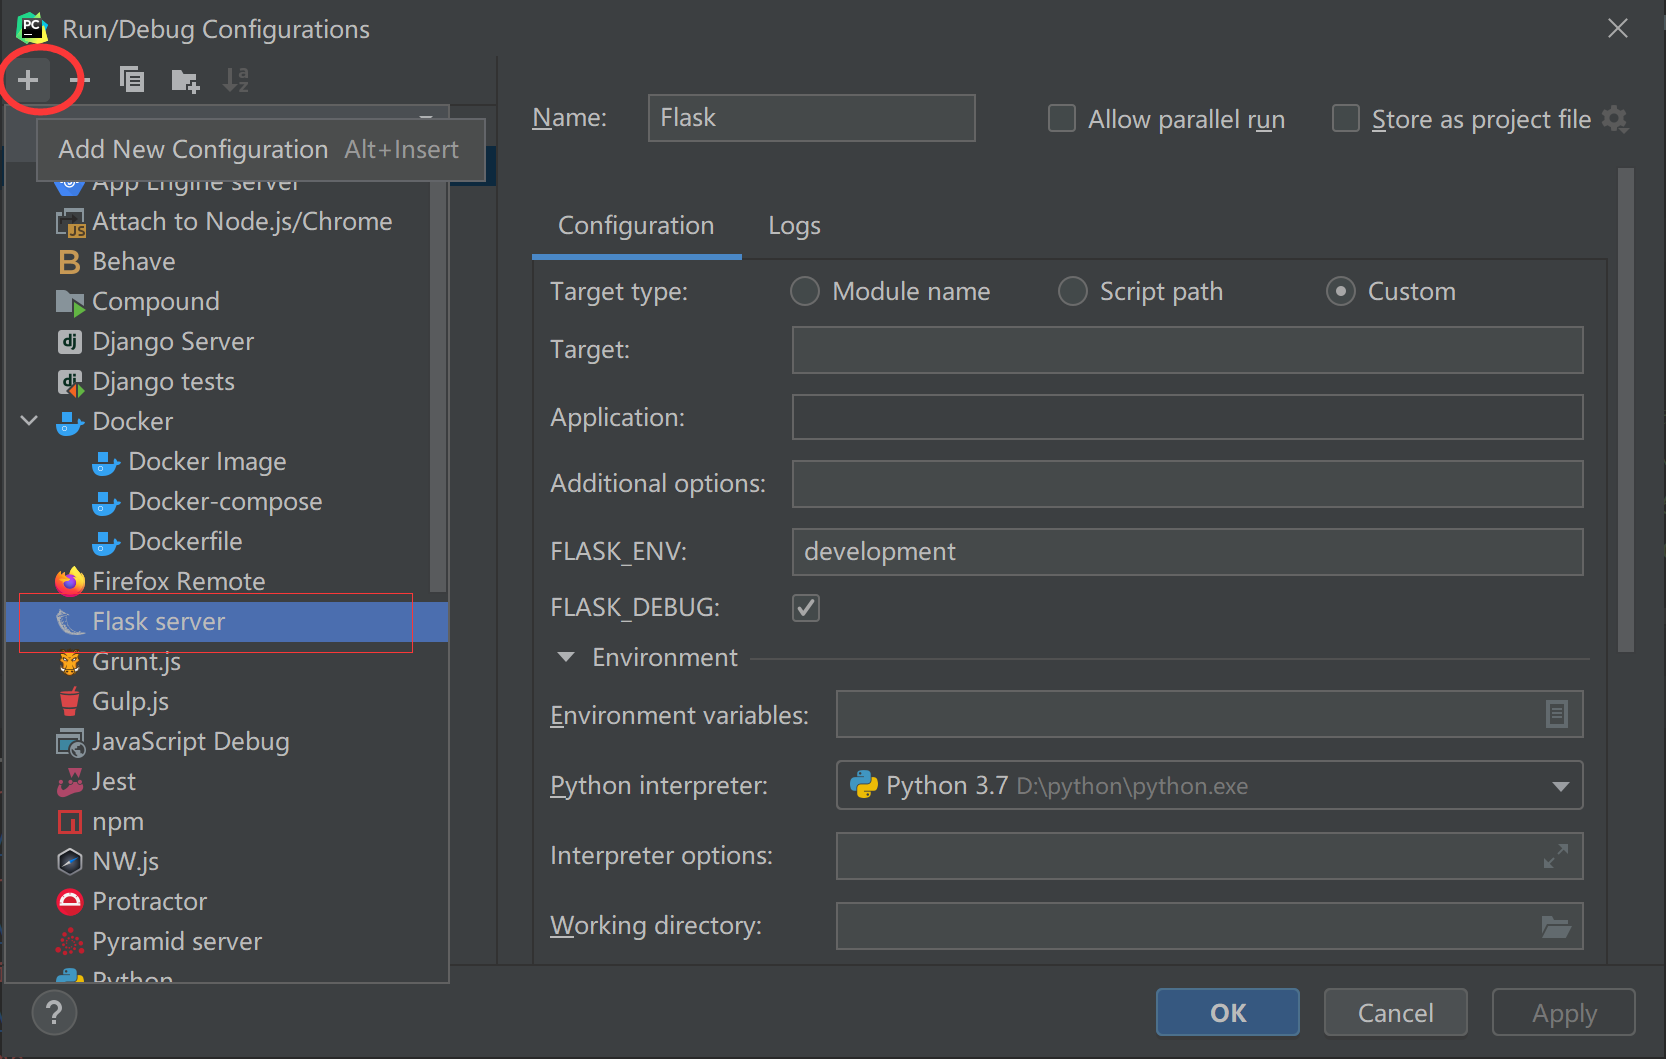Image resolution: width=1666 pixels, height=1059 pixels.
Task: Toggle the FLASK_DEBUG checkbox
Action: pyautogui.click(x=806, y=608)
